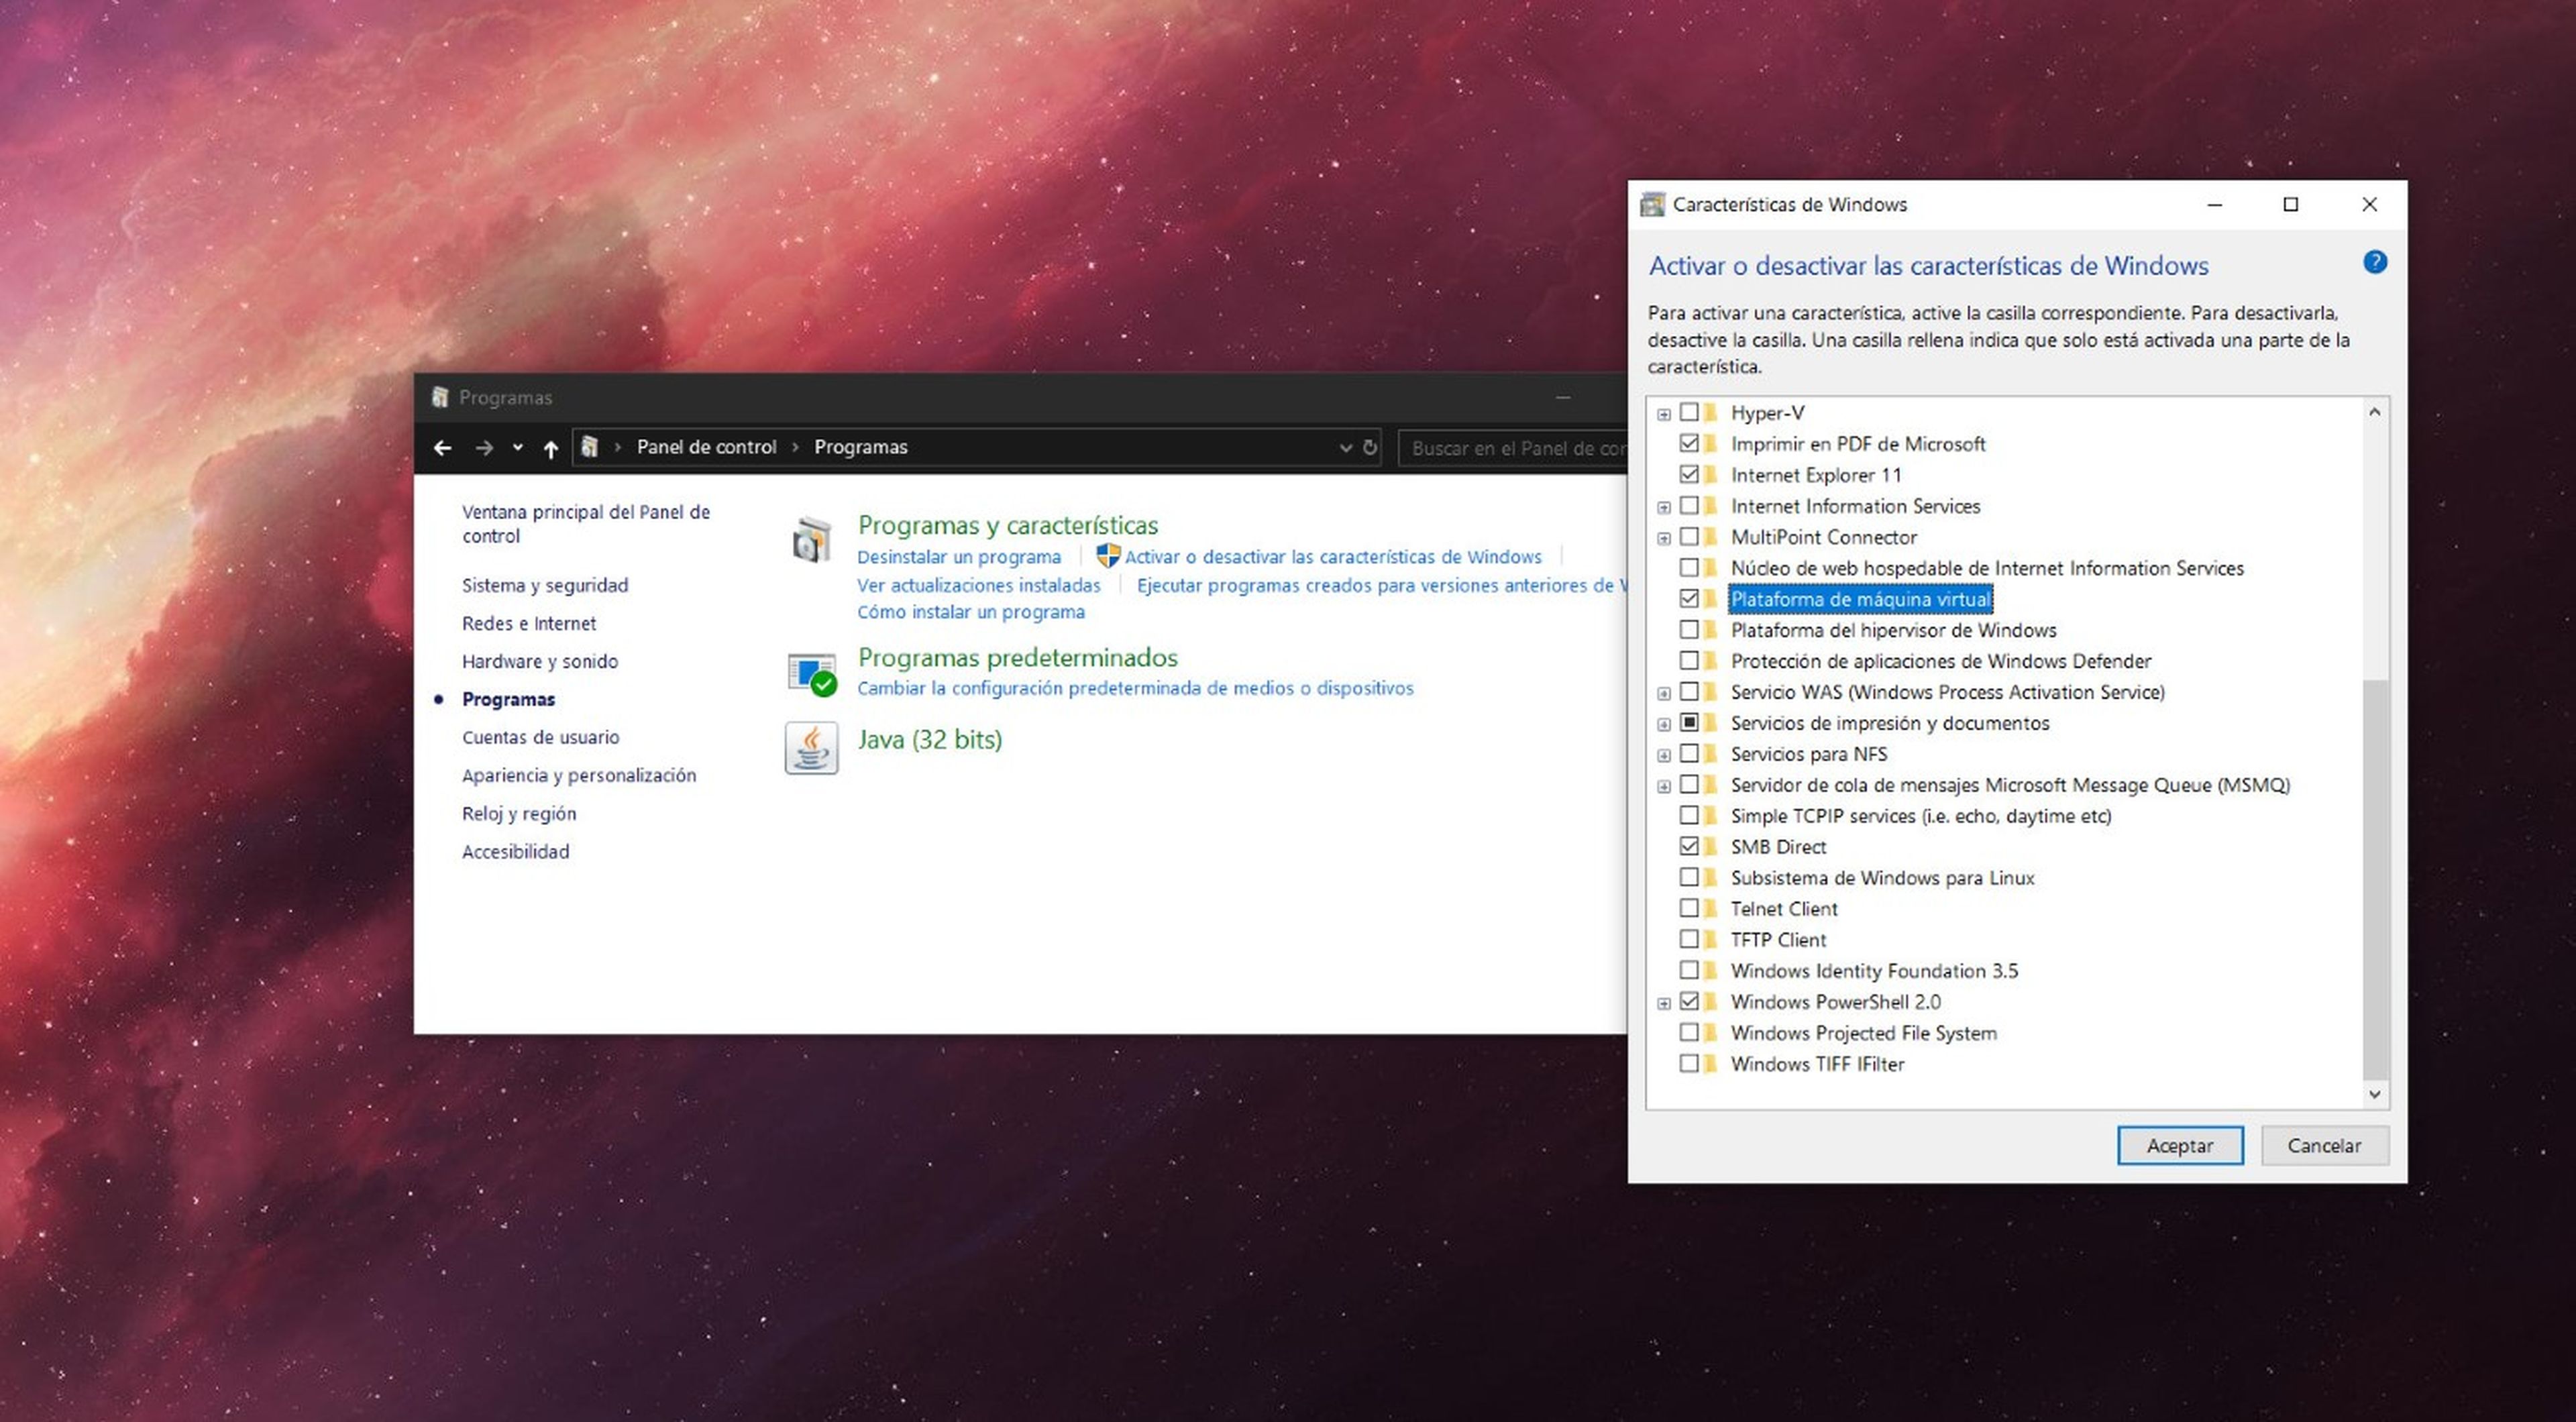Screen dimensions: 2576x1422
Task: Open the address bar history dropdown
Action: coord(1346,448)
